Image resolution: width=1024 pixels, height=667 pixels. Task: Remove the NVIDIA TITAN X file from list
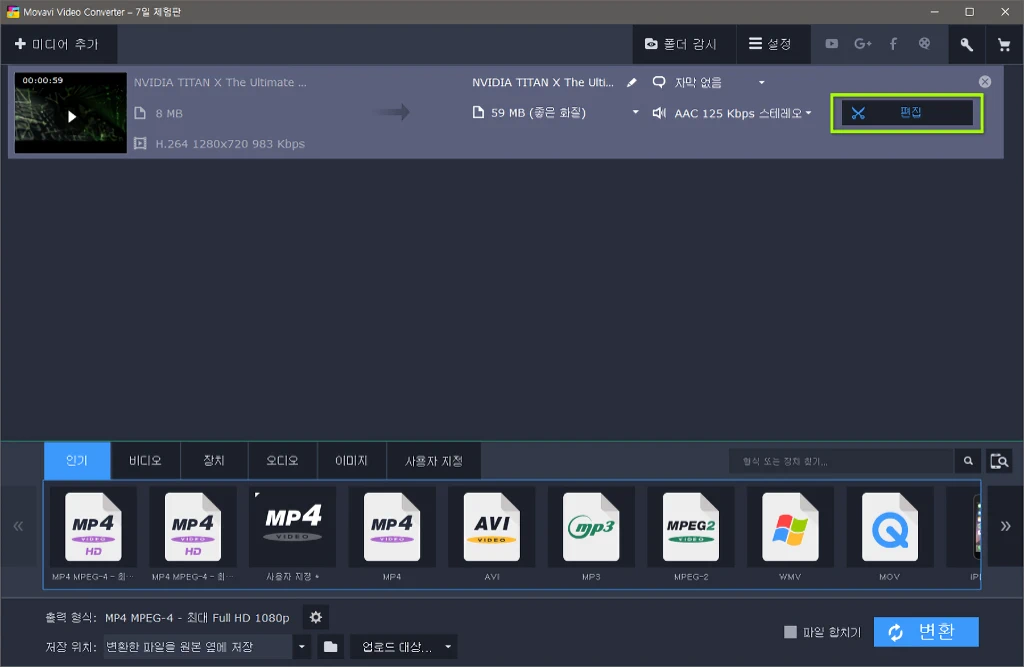pos(985,82)
